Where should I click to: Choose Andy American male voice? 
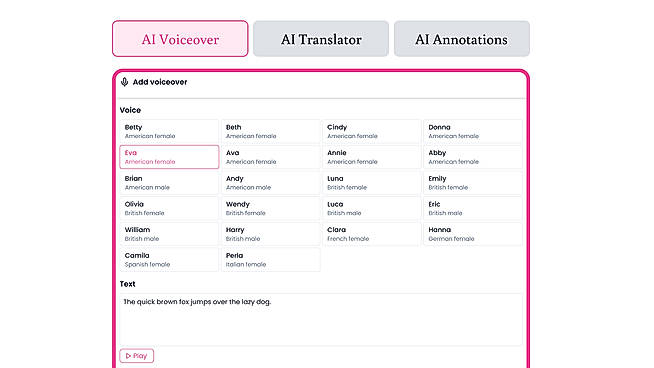(271, 183)
